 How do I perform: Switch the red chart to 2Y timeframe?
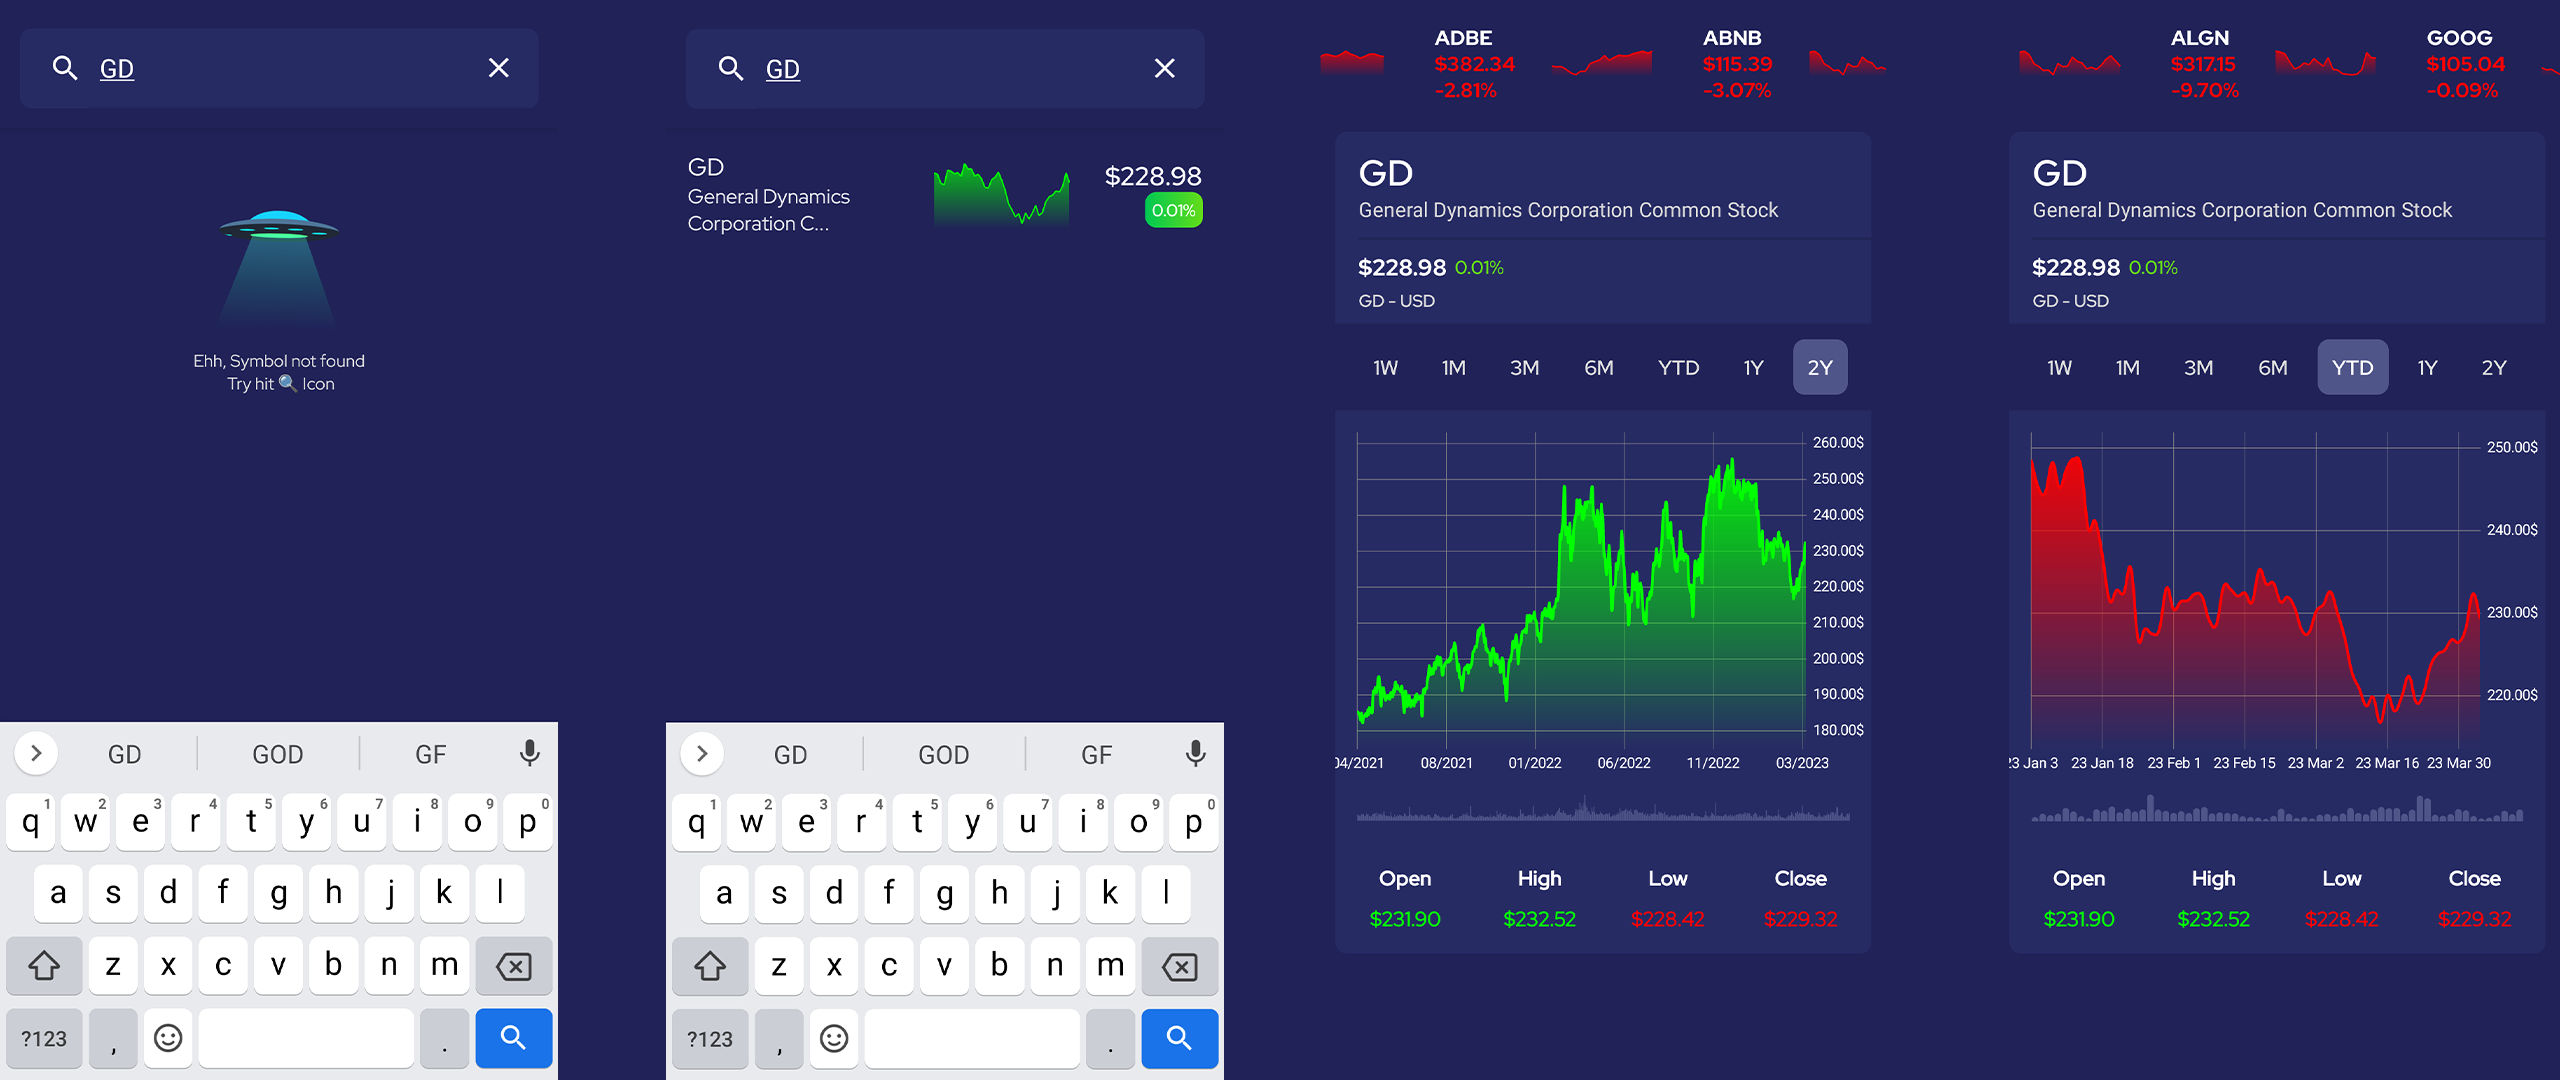(2494, 367)
